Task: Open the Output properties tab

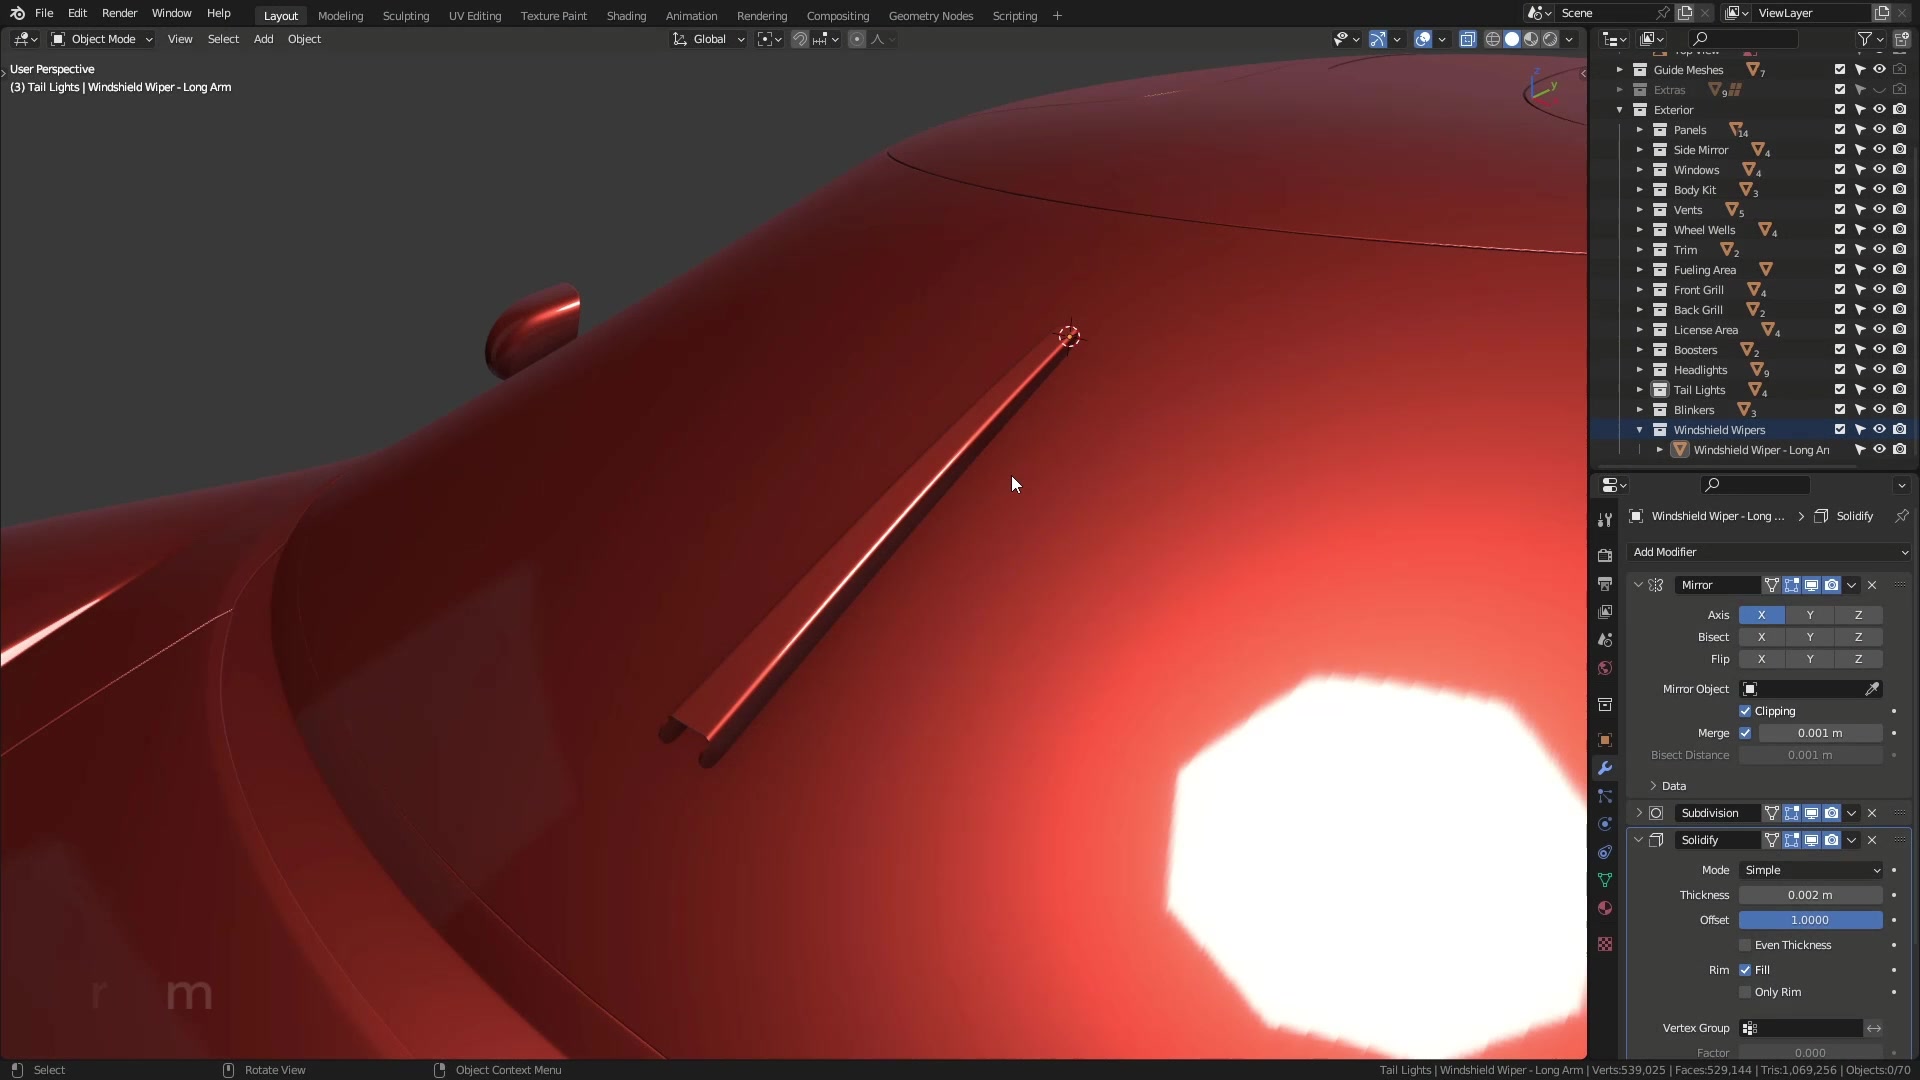Action: pos(1605,584)
